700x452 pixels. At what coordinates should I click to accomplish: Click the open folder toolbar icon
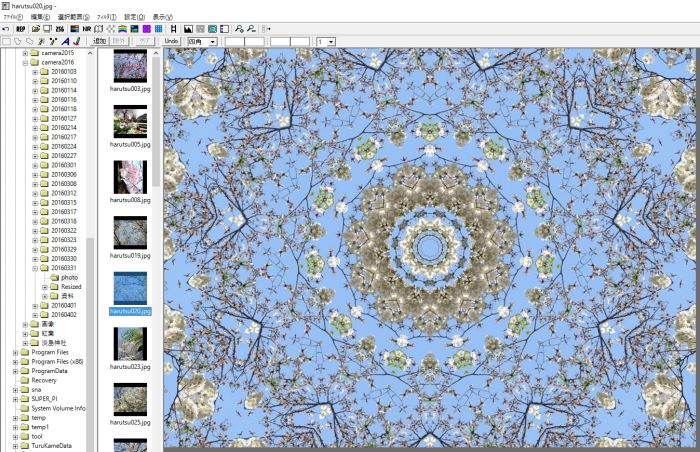coord(35,29)
